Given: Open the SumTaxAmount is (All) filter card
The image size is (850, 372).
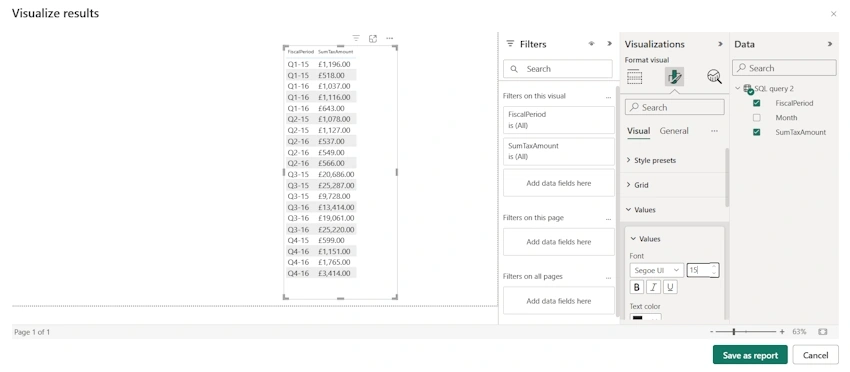Looking at the screenshot, I should (x=558, y=151).
